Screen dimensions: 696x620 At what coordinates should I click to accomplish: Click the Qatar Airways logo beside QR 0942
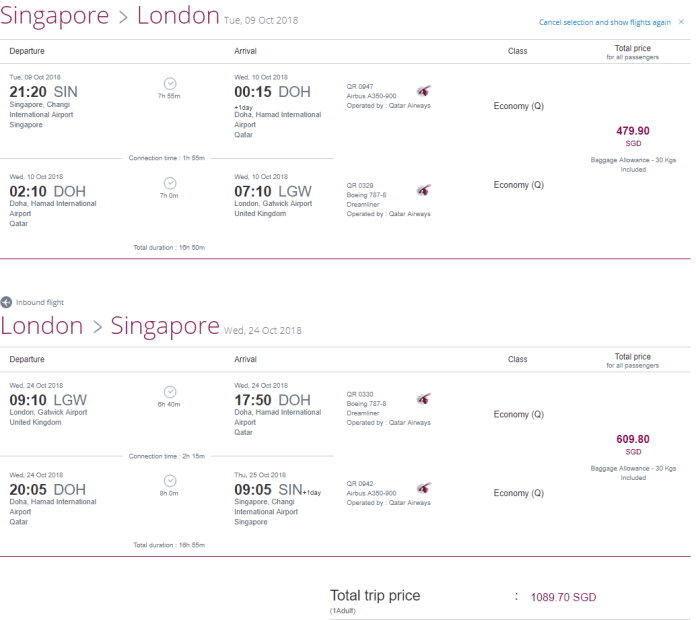coord(424,487)
